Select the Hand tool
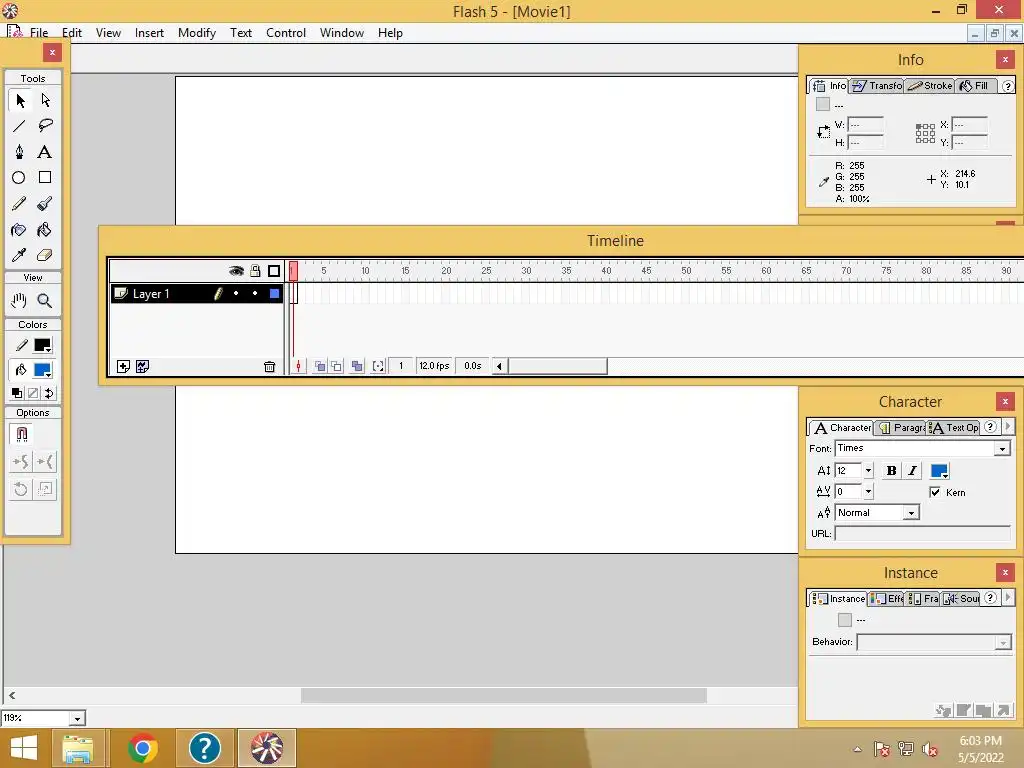The height and width of the screenshot is (768, 1024). [x=20, y=300]
